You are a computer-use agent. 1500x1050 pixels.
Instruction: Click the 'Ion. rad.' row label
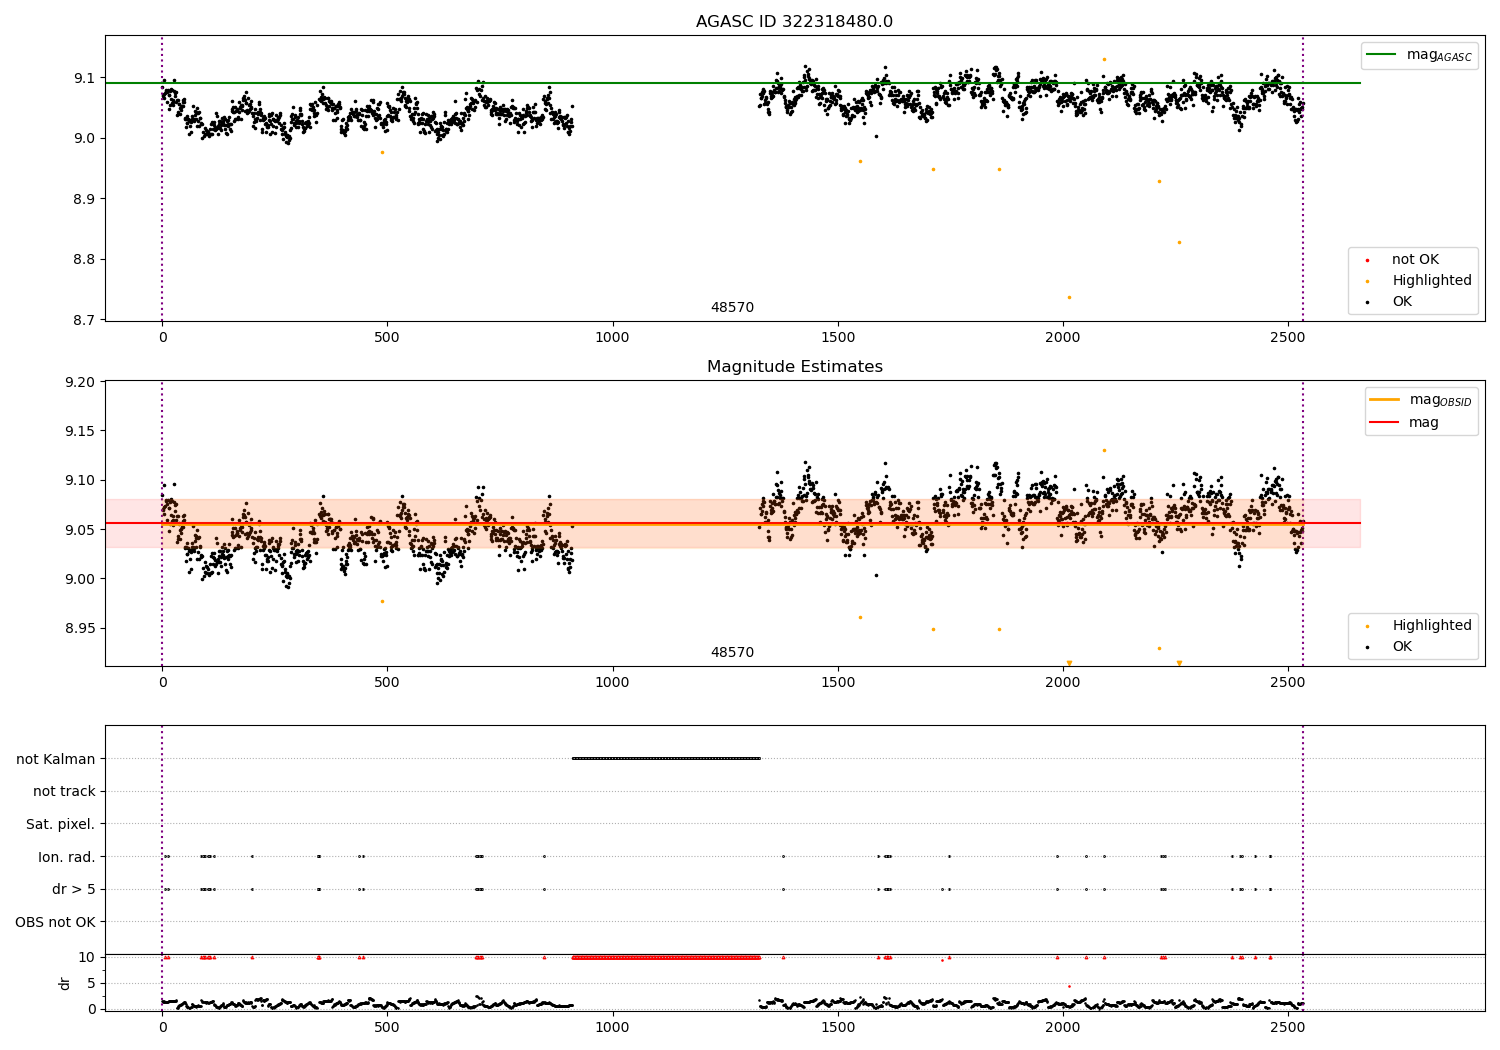(x=67, y=857)
